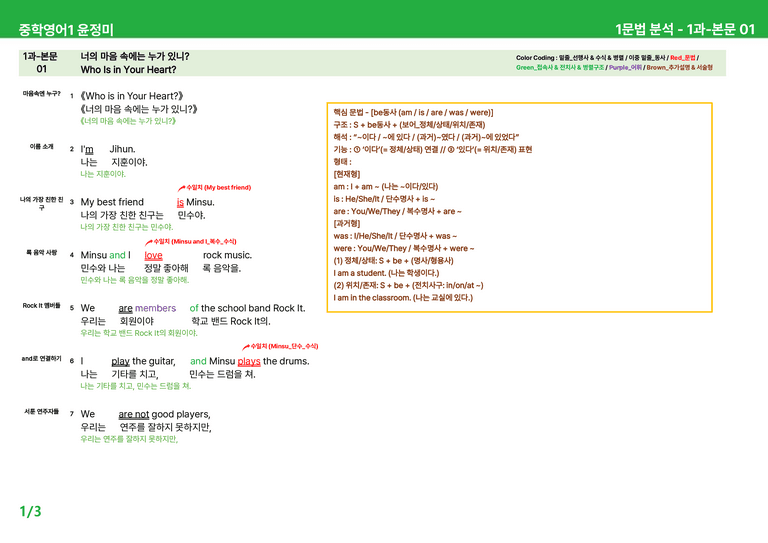Image resolution: width=768 pixels, height=543 pixels.
Task: Click the purple word 'members'
Action: coord(155,308)
